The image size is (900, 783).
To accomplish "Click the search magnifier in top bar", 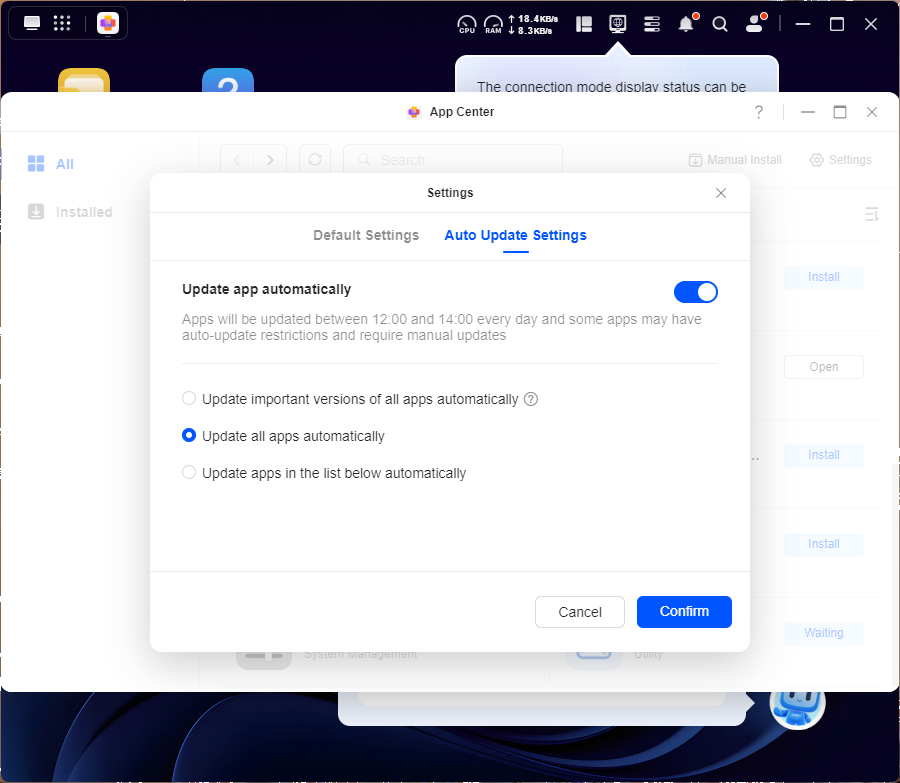I will pos(720,24).
